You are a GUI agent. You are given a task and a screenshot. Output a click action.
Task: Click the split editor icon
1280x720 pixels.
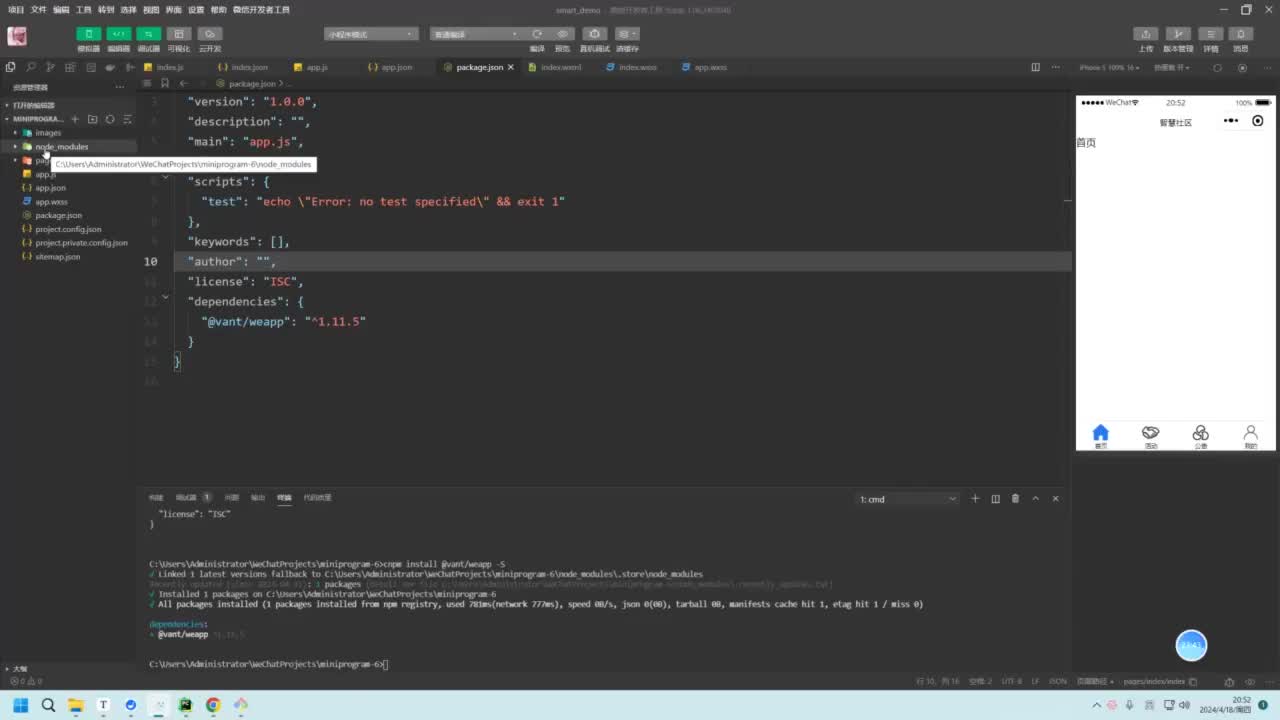tap(1035, 67)
